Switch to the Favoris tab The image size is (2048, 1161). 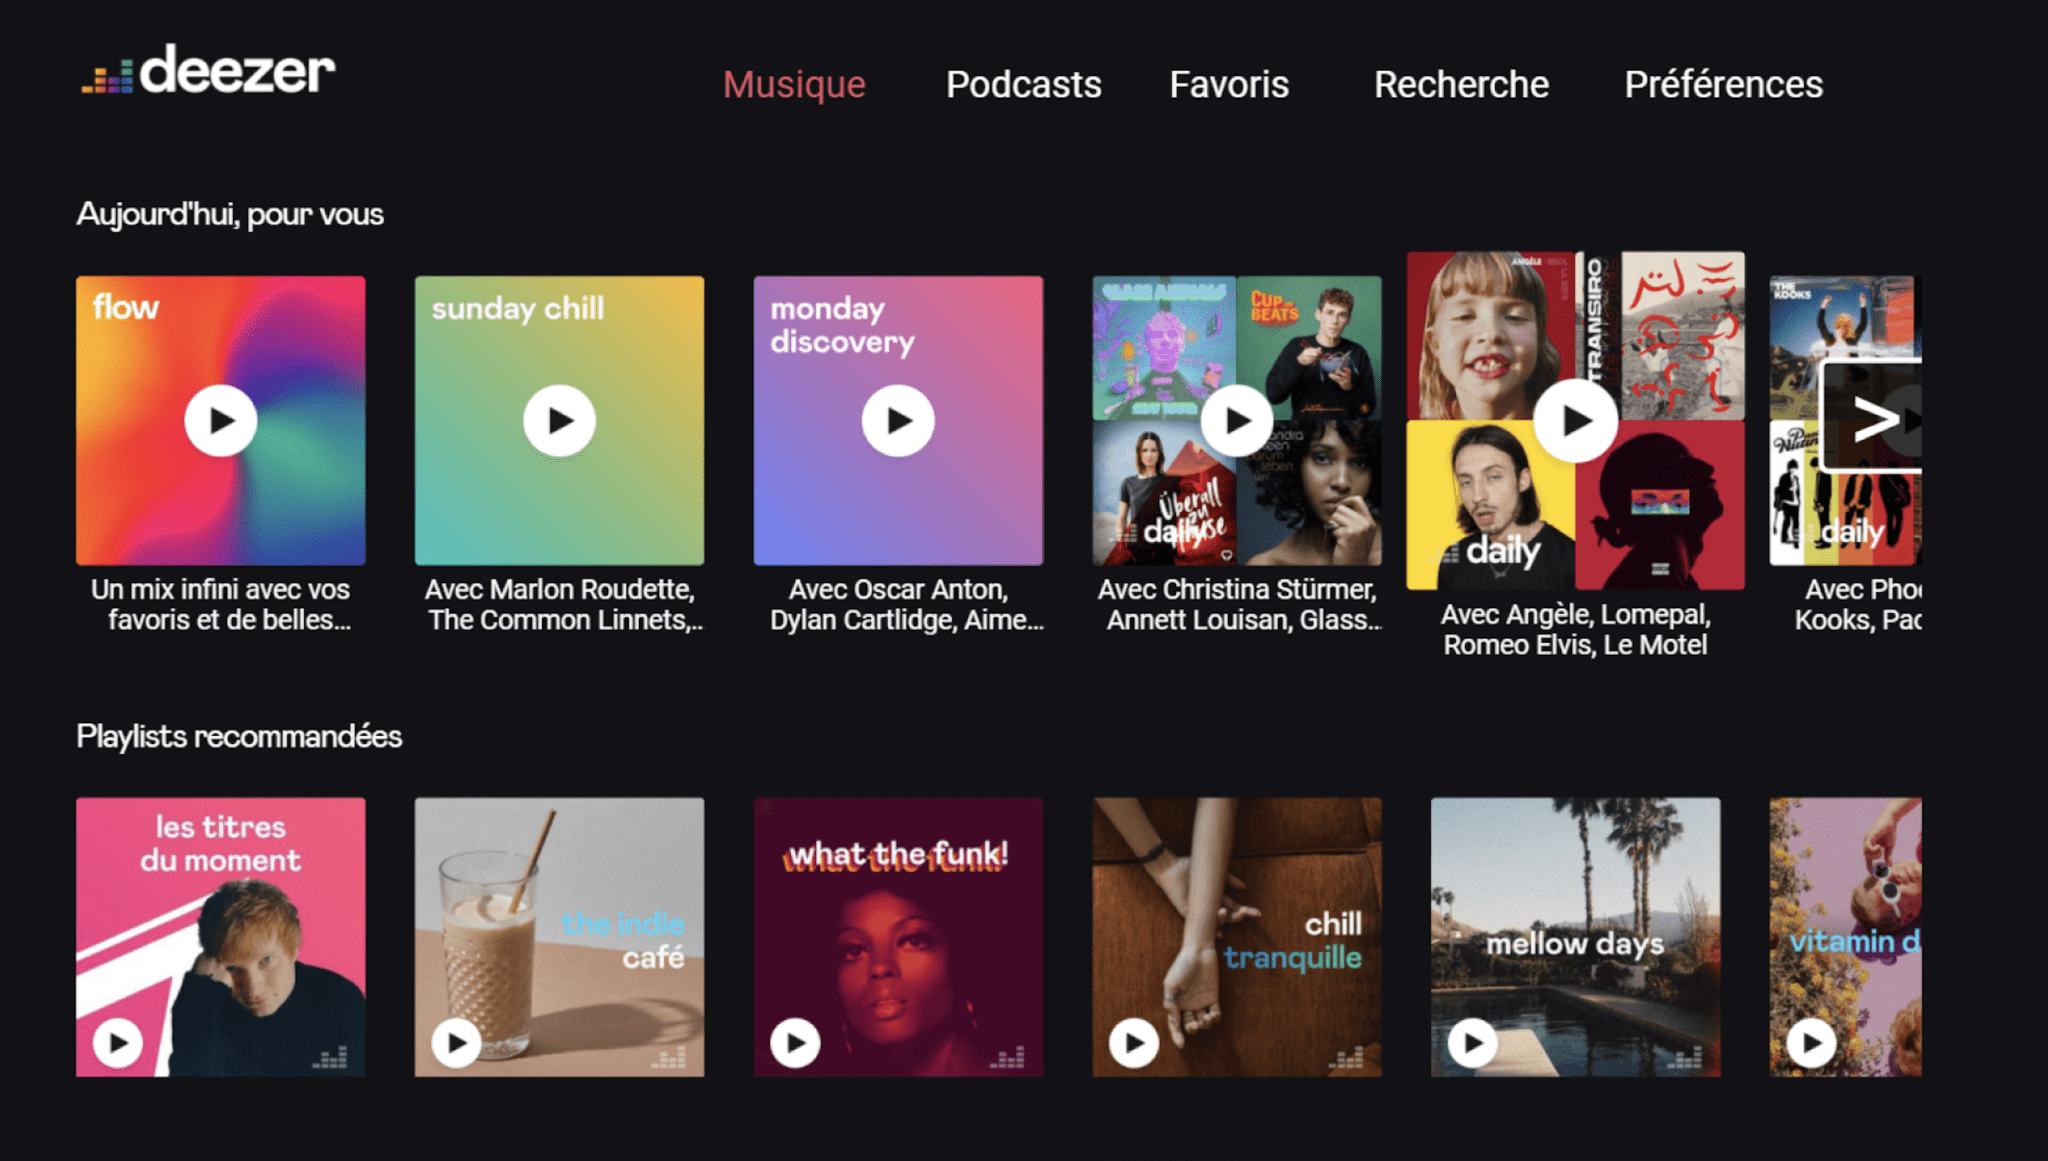click(1228, 85)
